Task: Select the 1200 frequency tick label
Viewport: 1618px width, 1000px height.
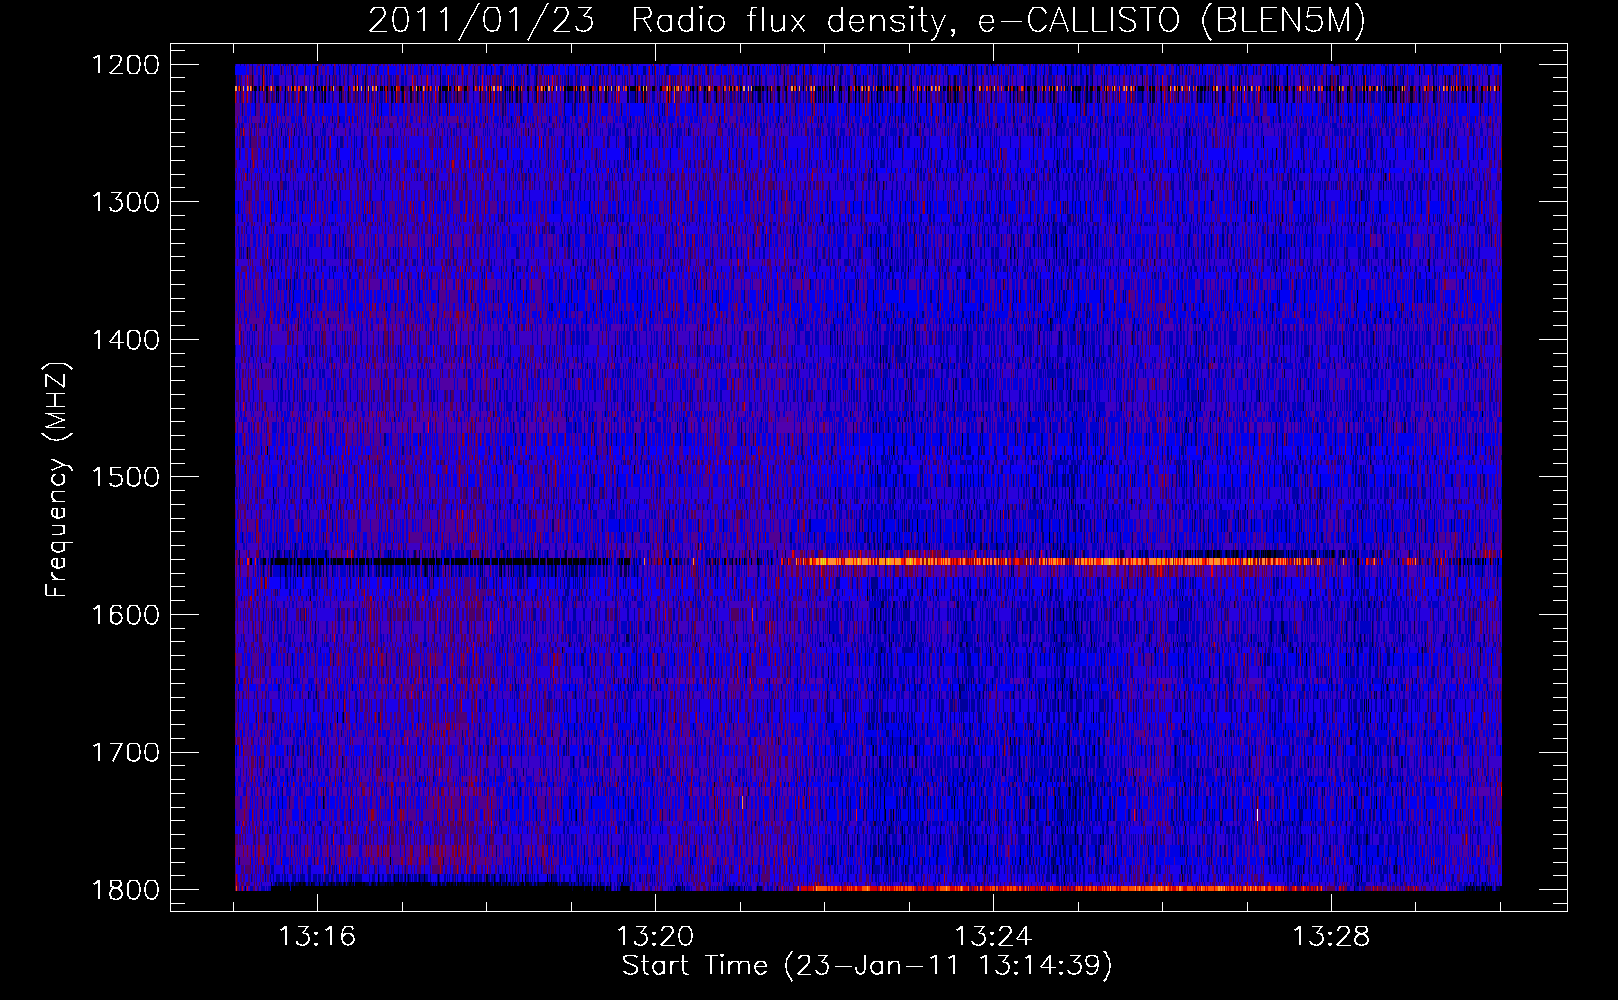Action: pos(125,65)
